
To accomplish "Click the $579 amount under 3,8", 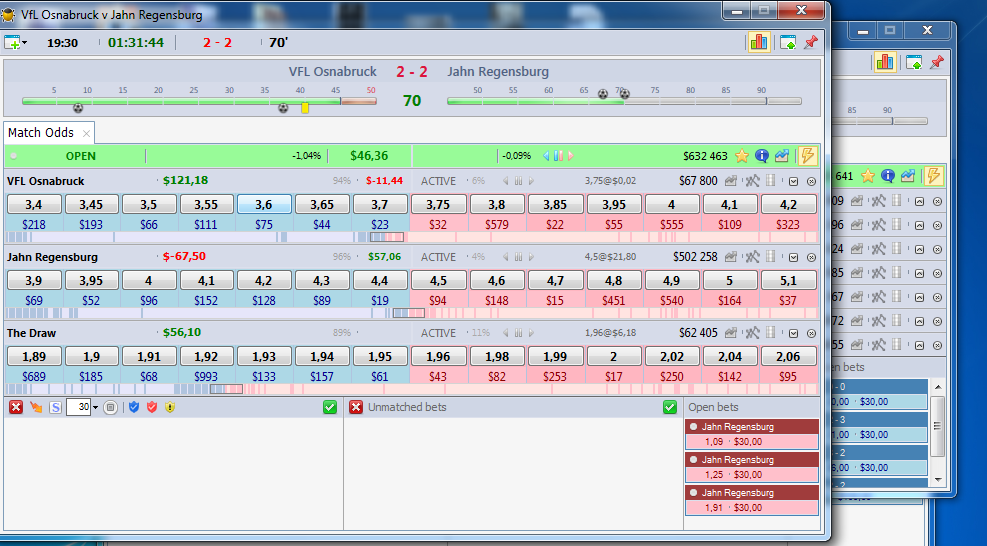I will pyautogui.click(x=497, y=224).
